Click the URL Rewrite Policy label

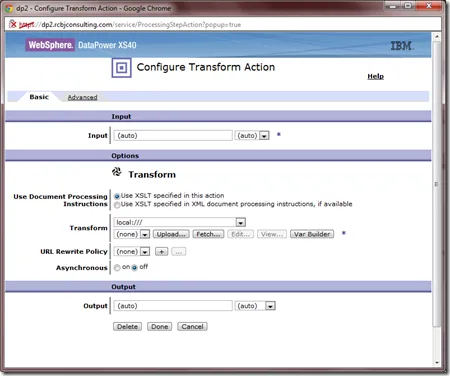point(74,252)
